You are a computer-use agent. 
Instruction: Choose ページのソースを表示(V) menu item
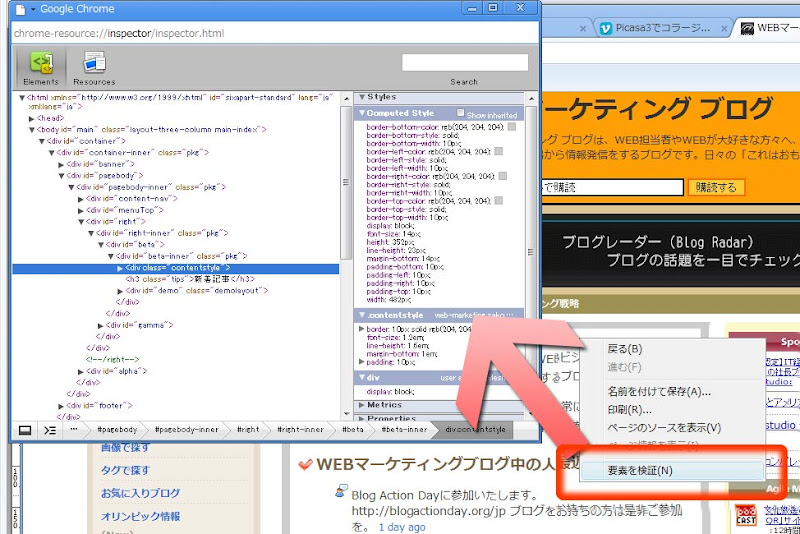click(664, 427)
